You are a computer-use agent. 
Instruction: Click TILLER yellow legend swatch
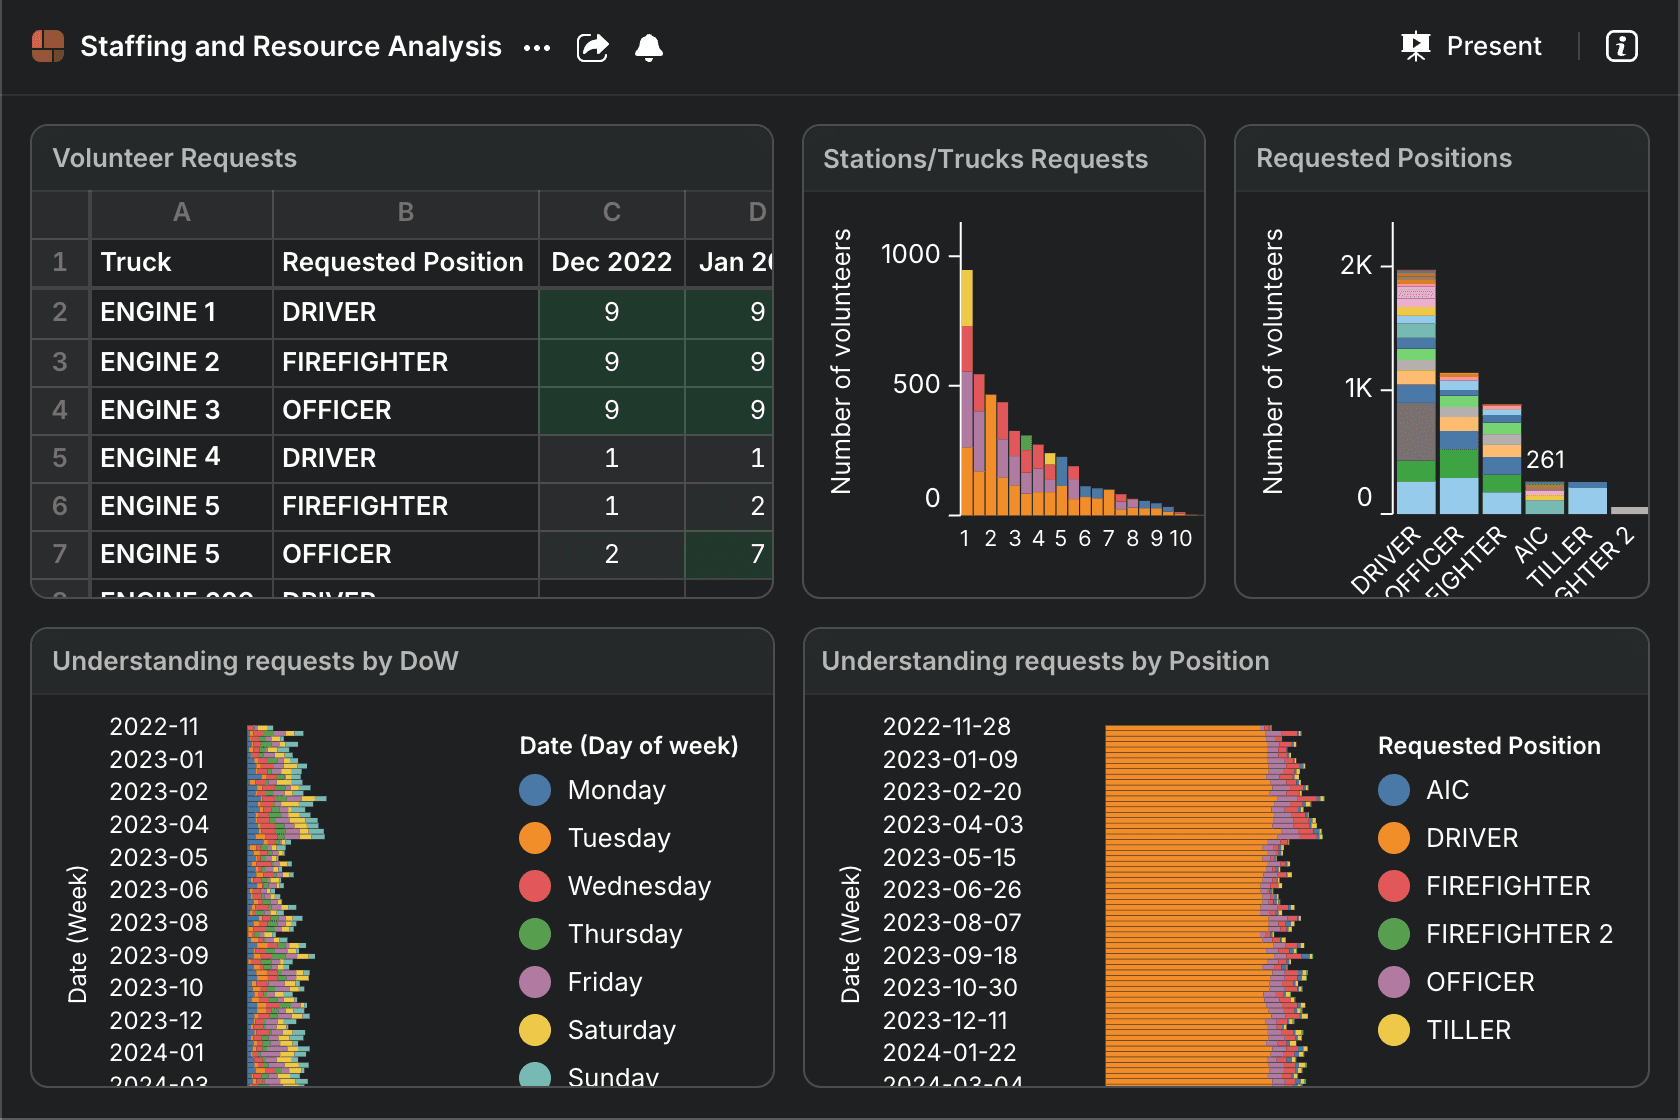click(x=1394, y=1030)
